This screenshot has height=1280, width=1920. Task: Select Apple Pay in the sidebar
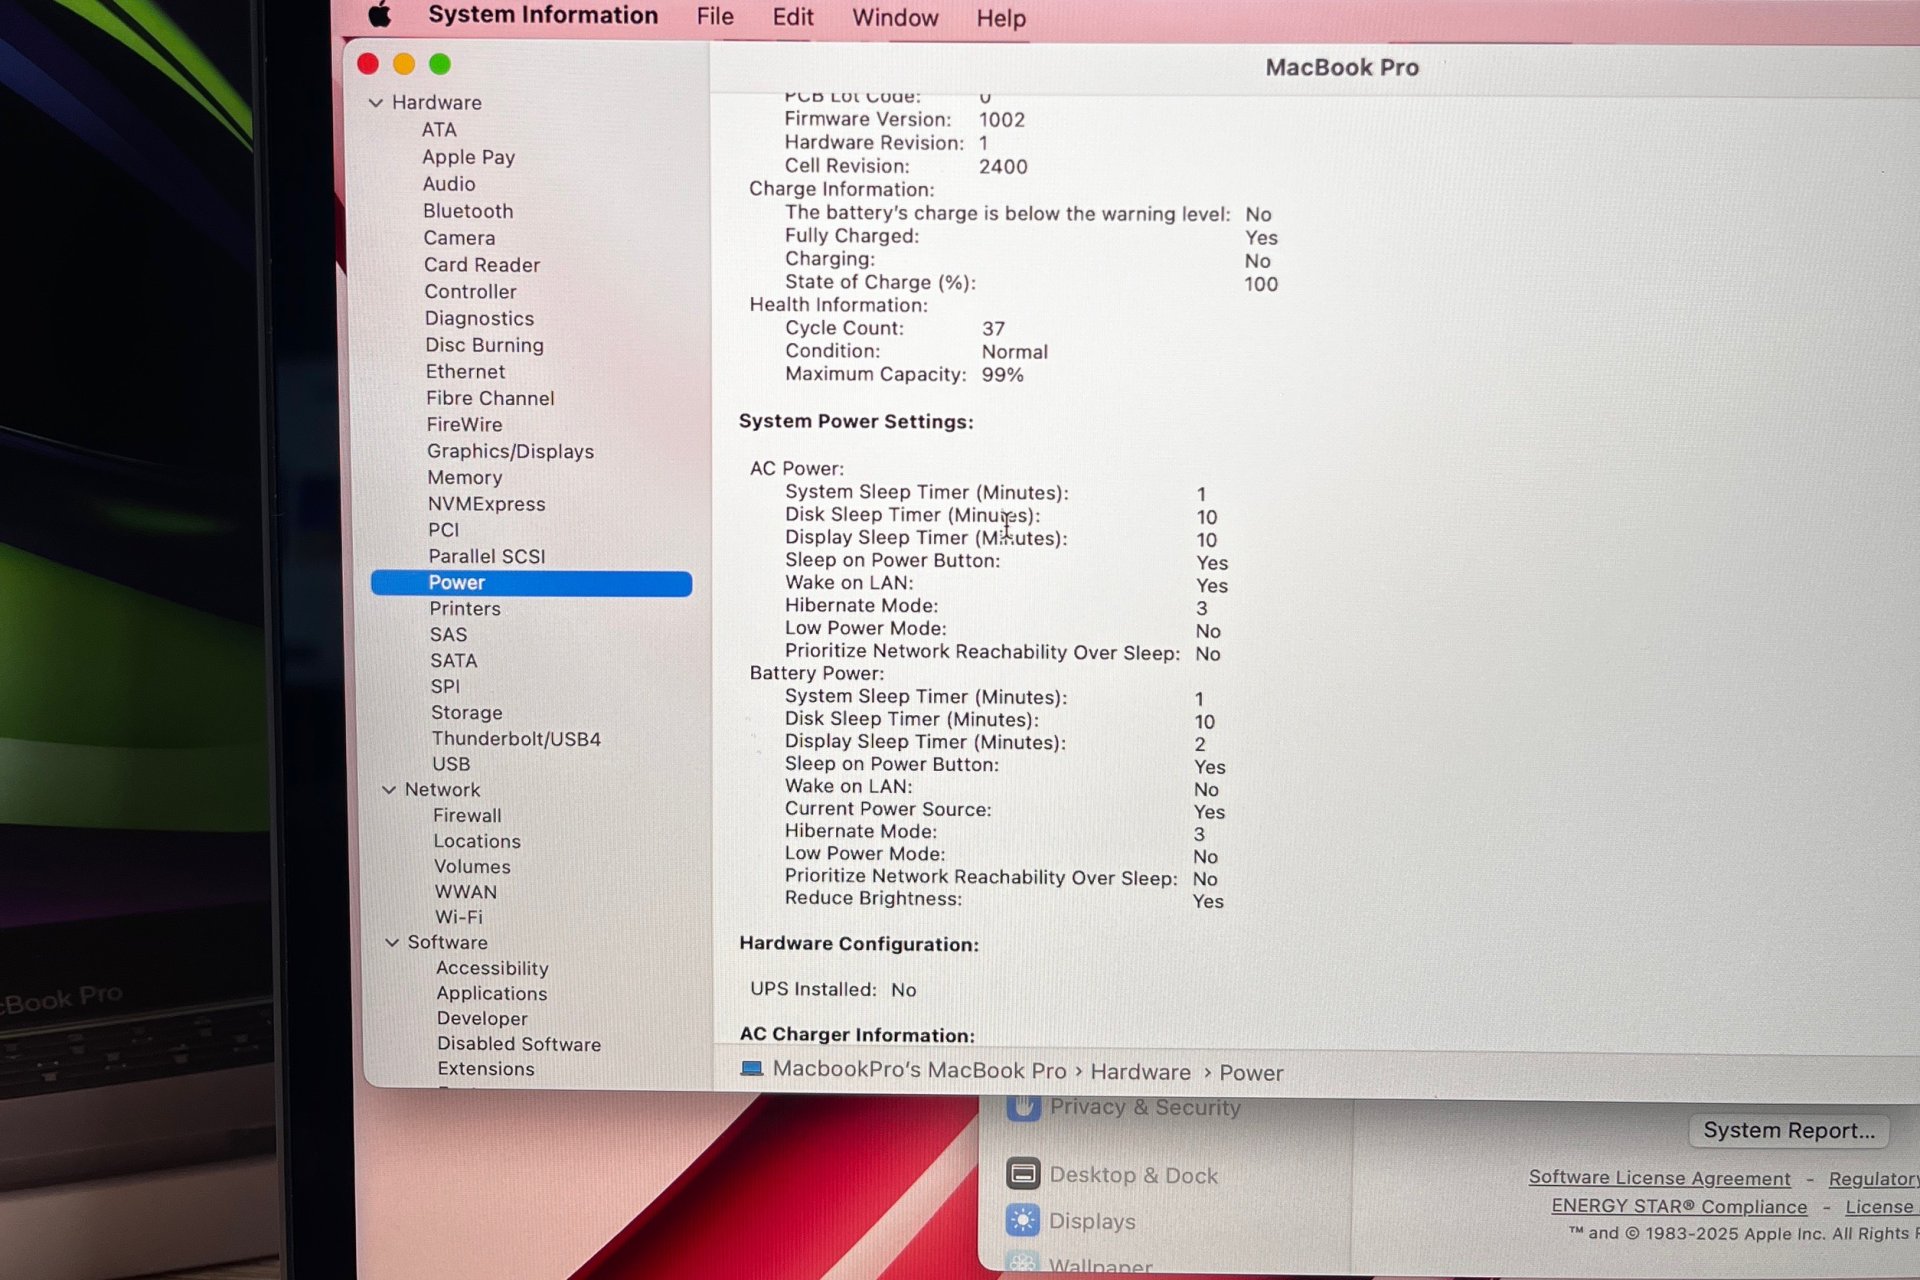pos(468,157)
